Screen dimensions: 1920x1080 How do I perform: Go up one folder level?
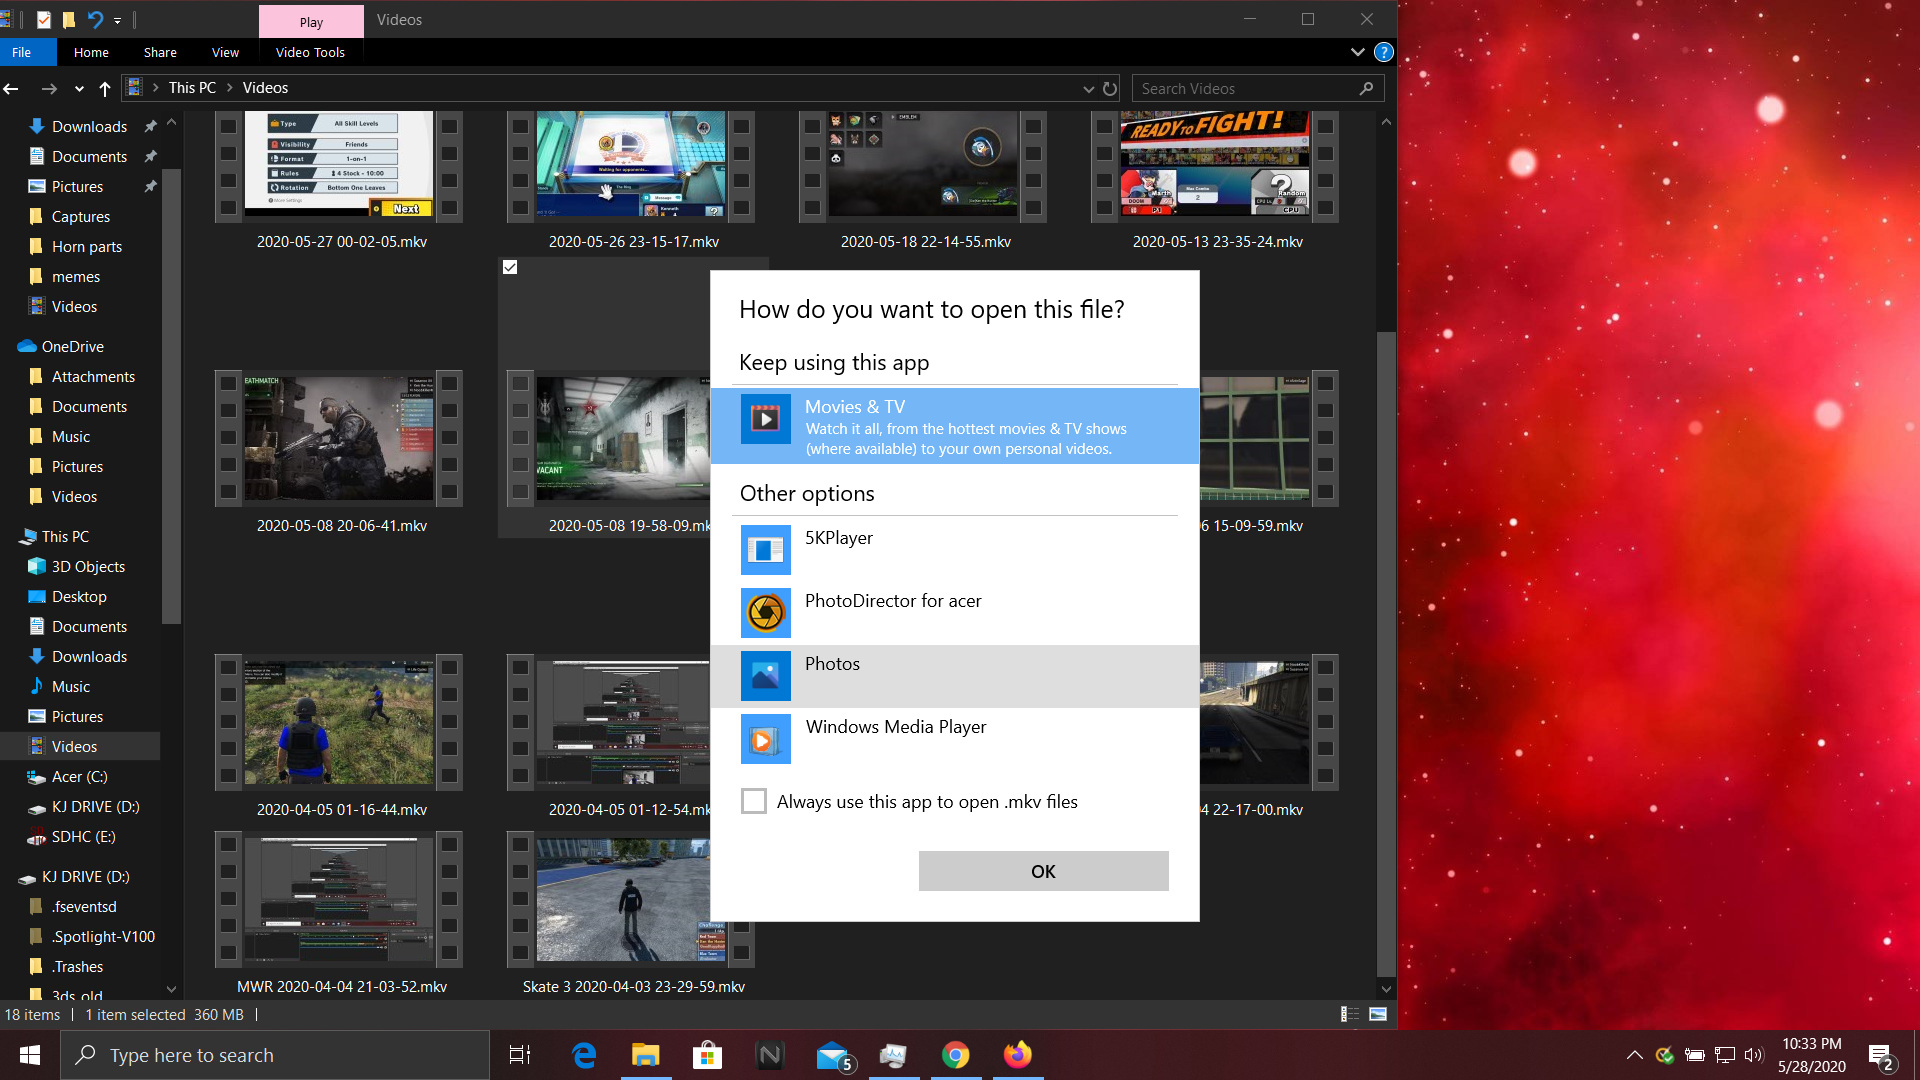(x=104, y=88)
